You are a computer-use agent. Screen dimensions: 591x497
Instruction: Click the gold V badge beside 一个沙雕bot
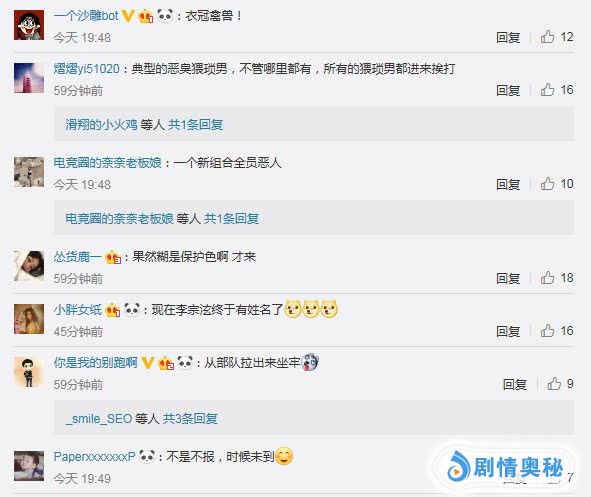pos(128,16)
